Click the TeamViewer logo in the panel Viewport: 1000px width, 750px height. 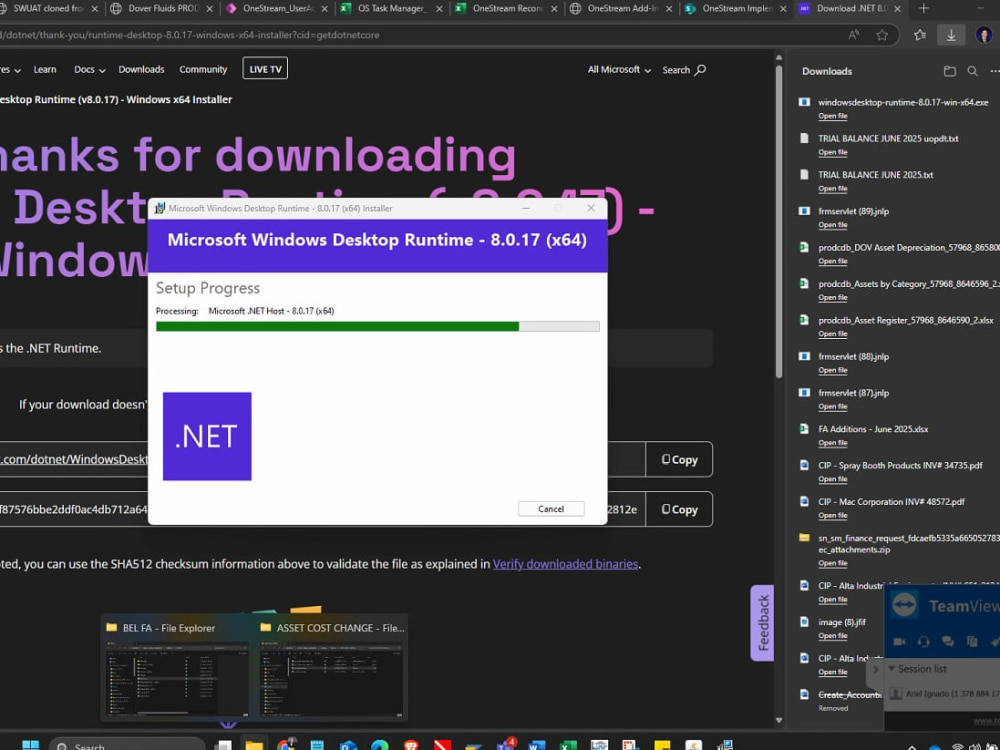pyautogui.click(x=904, y=605)
